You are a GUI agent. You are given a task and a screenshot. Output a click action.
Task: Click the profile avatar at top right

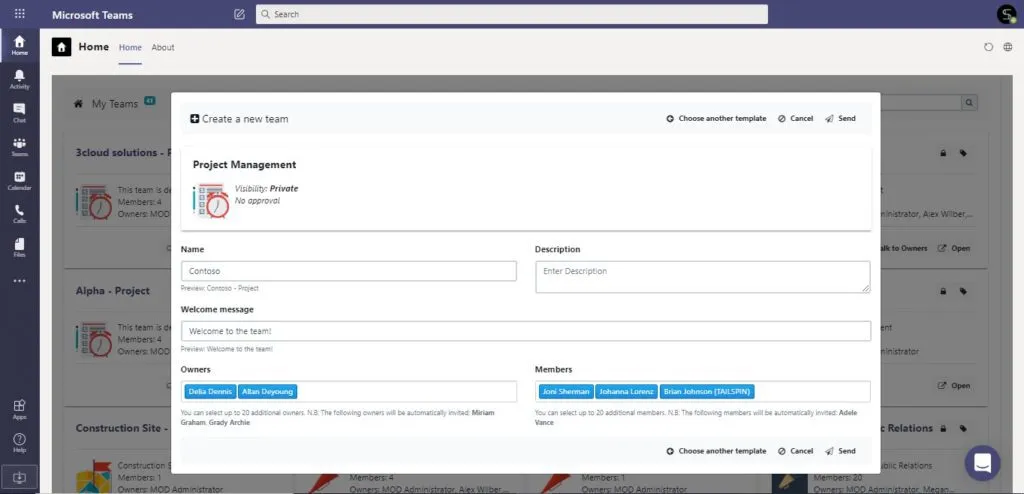pyautogui.click(x=1006, y=14)
